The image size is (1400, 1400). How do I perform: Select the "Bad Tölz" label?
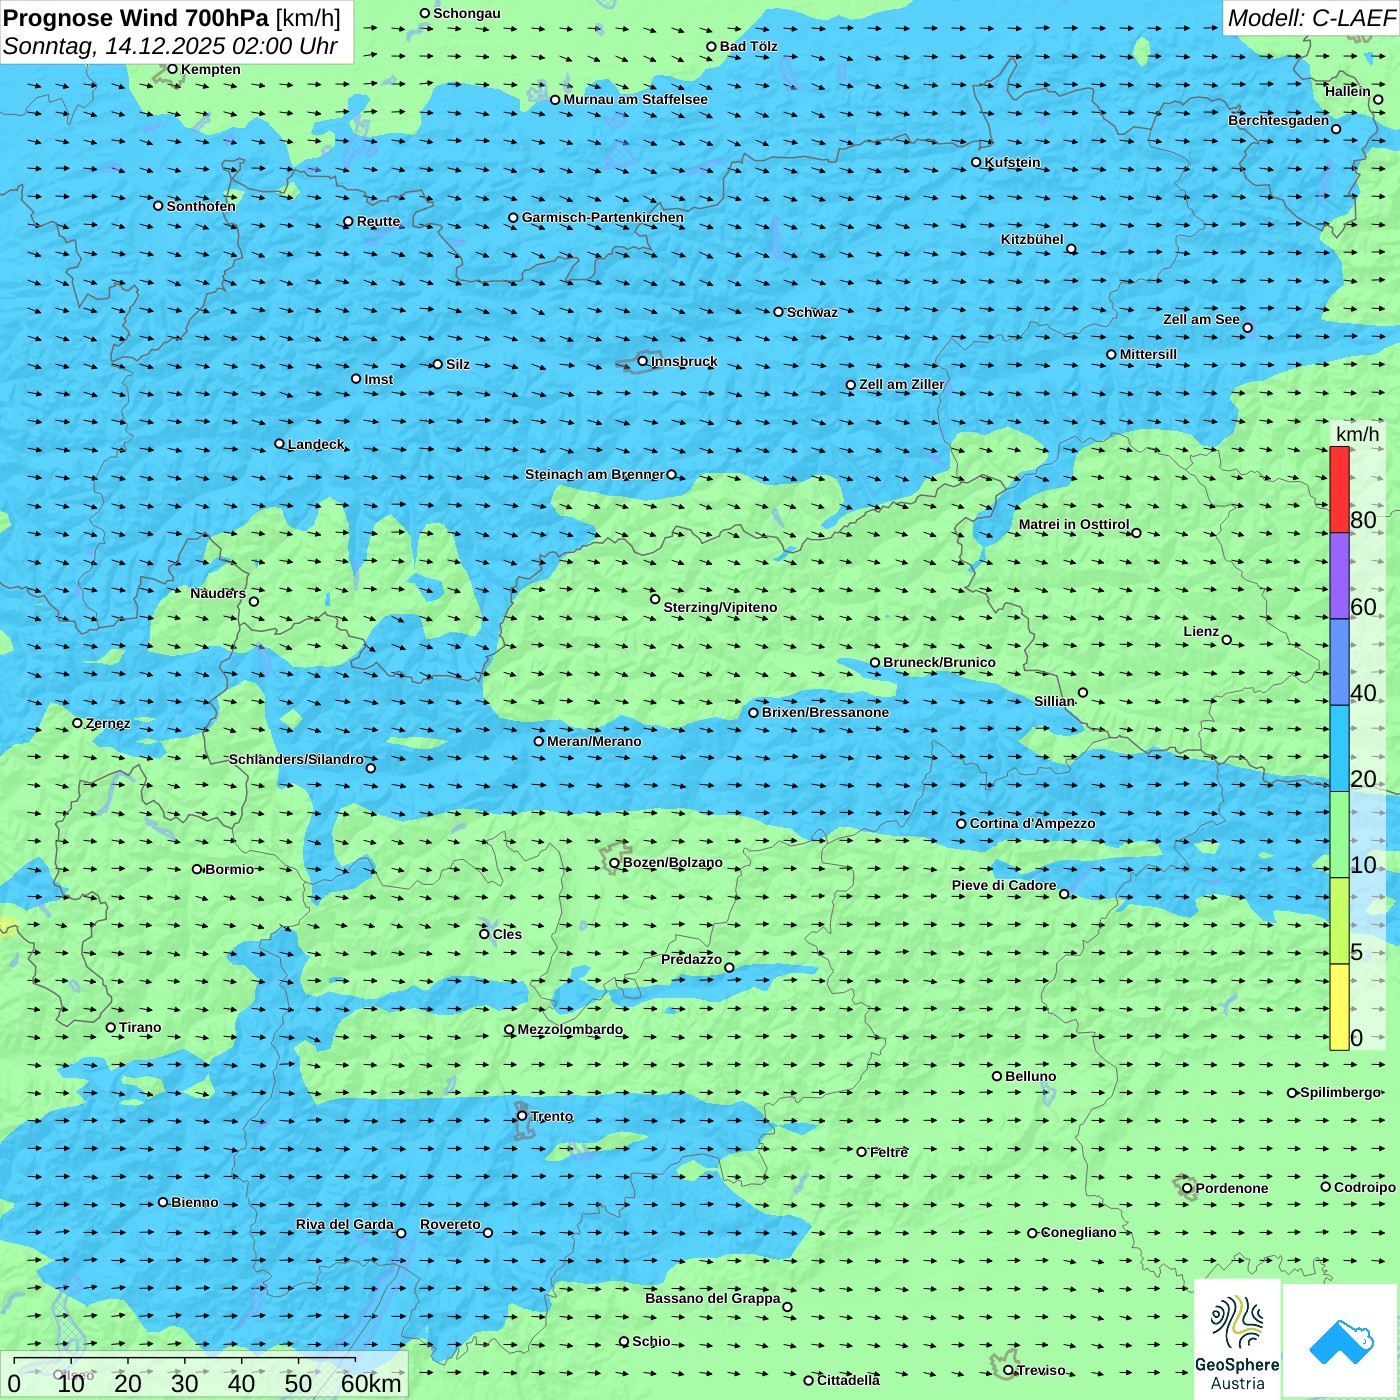pyautogui.click(x=749, y=46)
